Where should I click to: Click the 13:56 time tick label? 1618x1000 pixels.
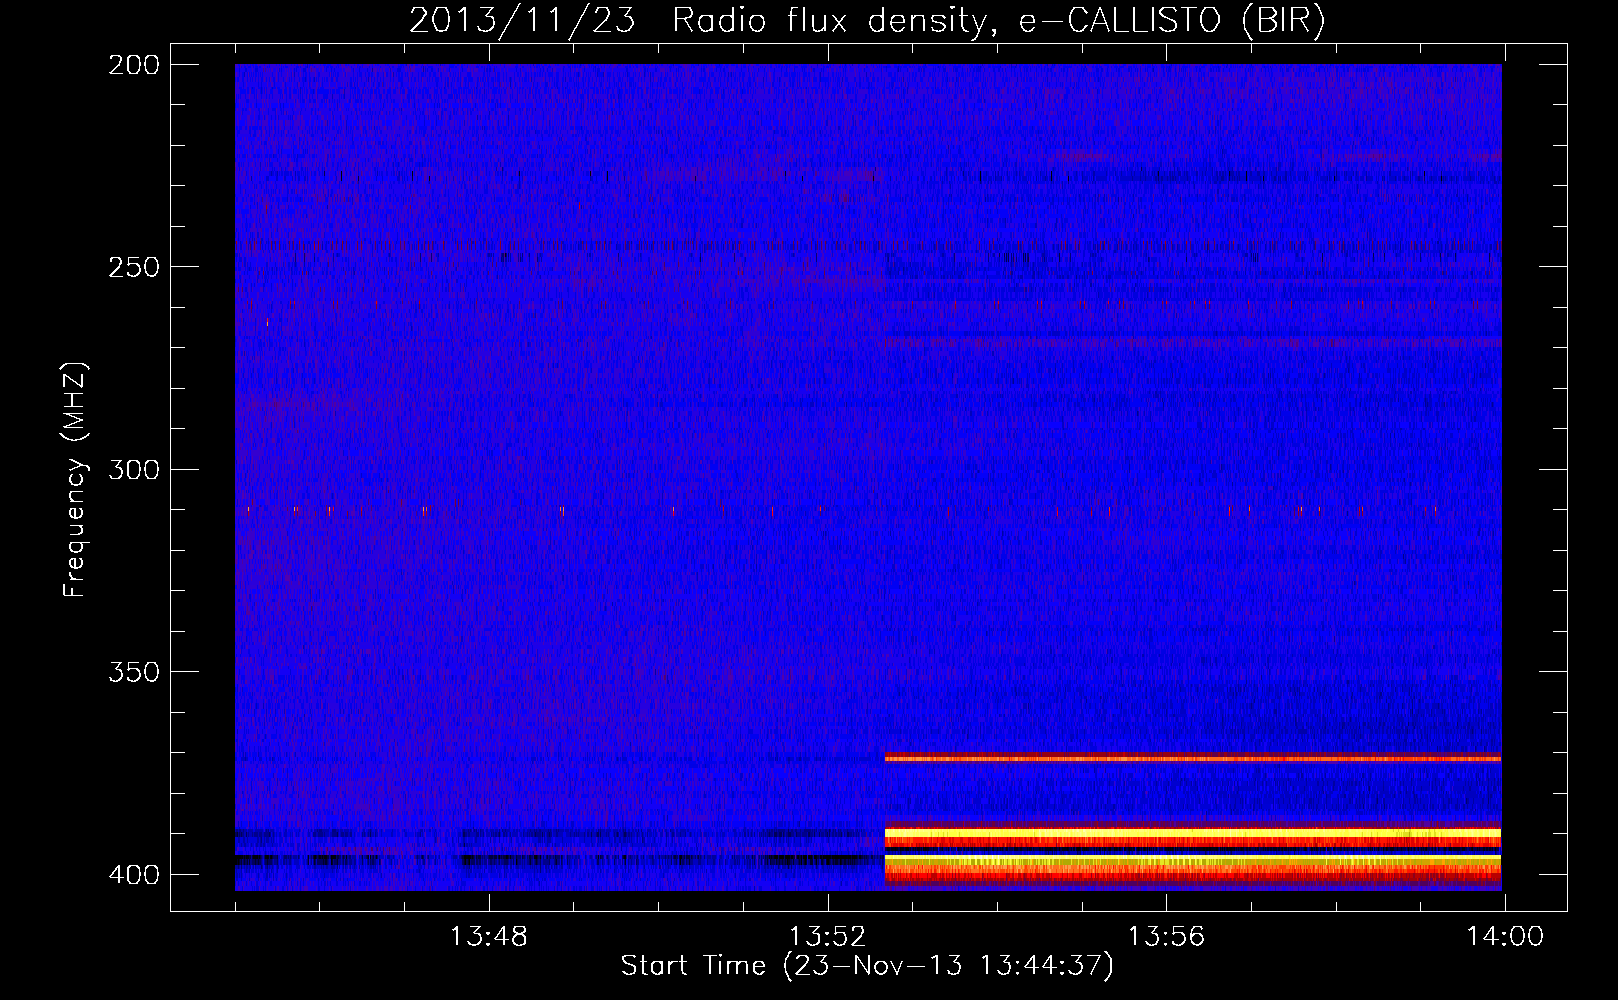tap(1166, 937)
